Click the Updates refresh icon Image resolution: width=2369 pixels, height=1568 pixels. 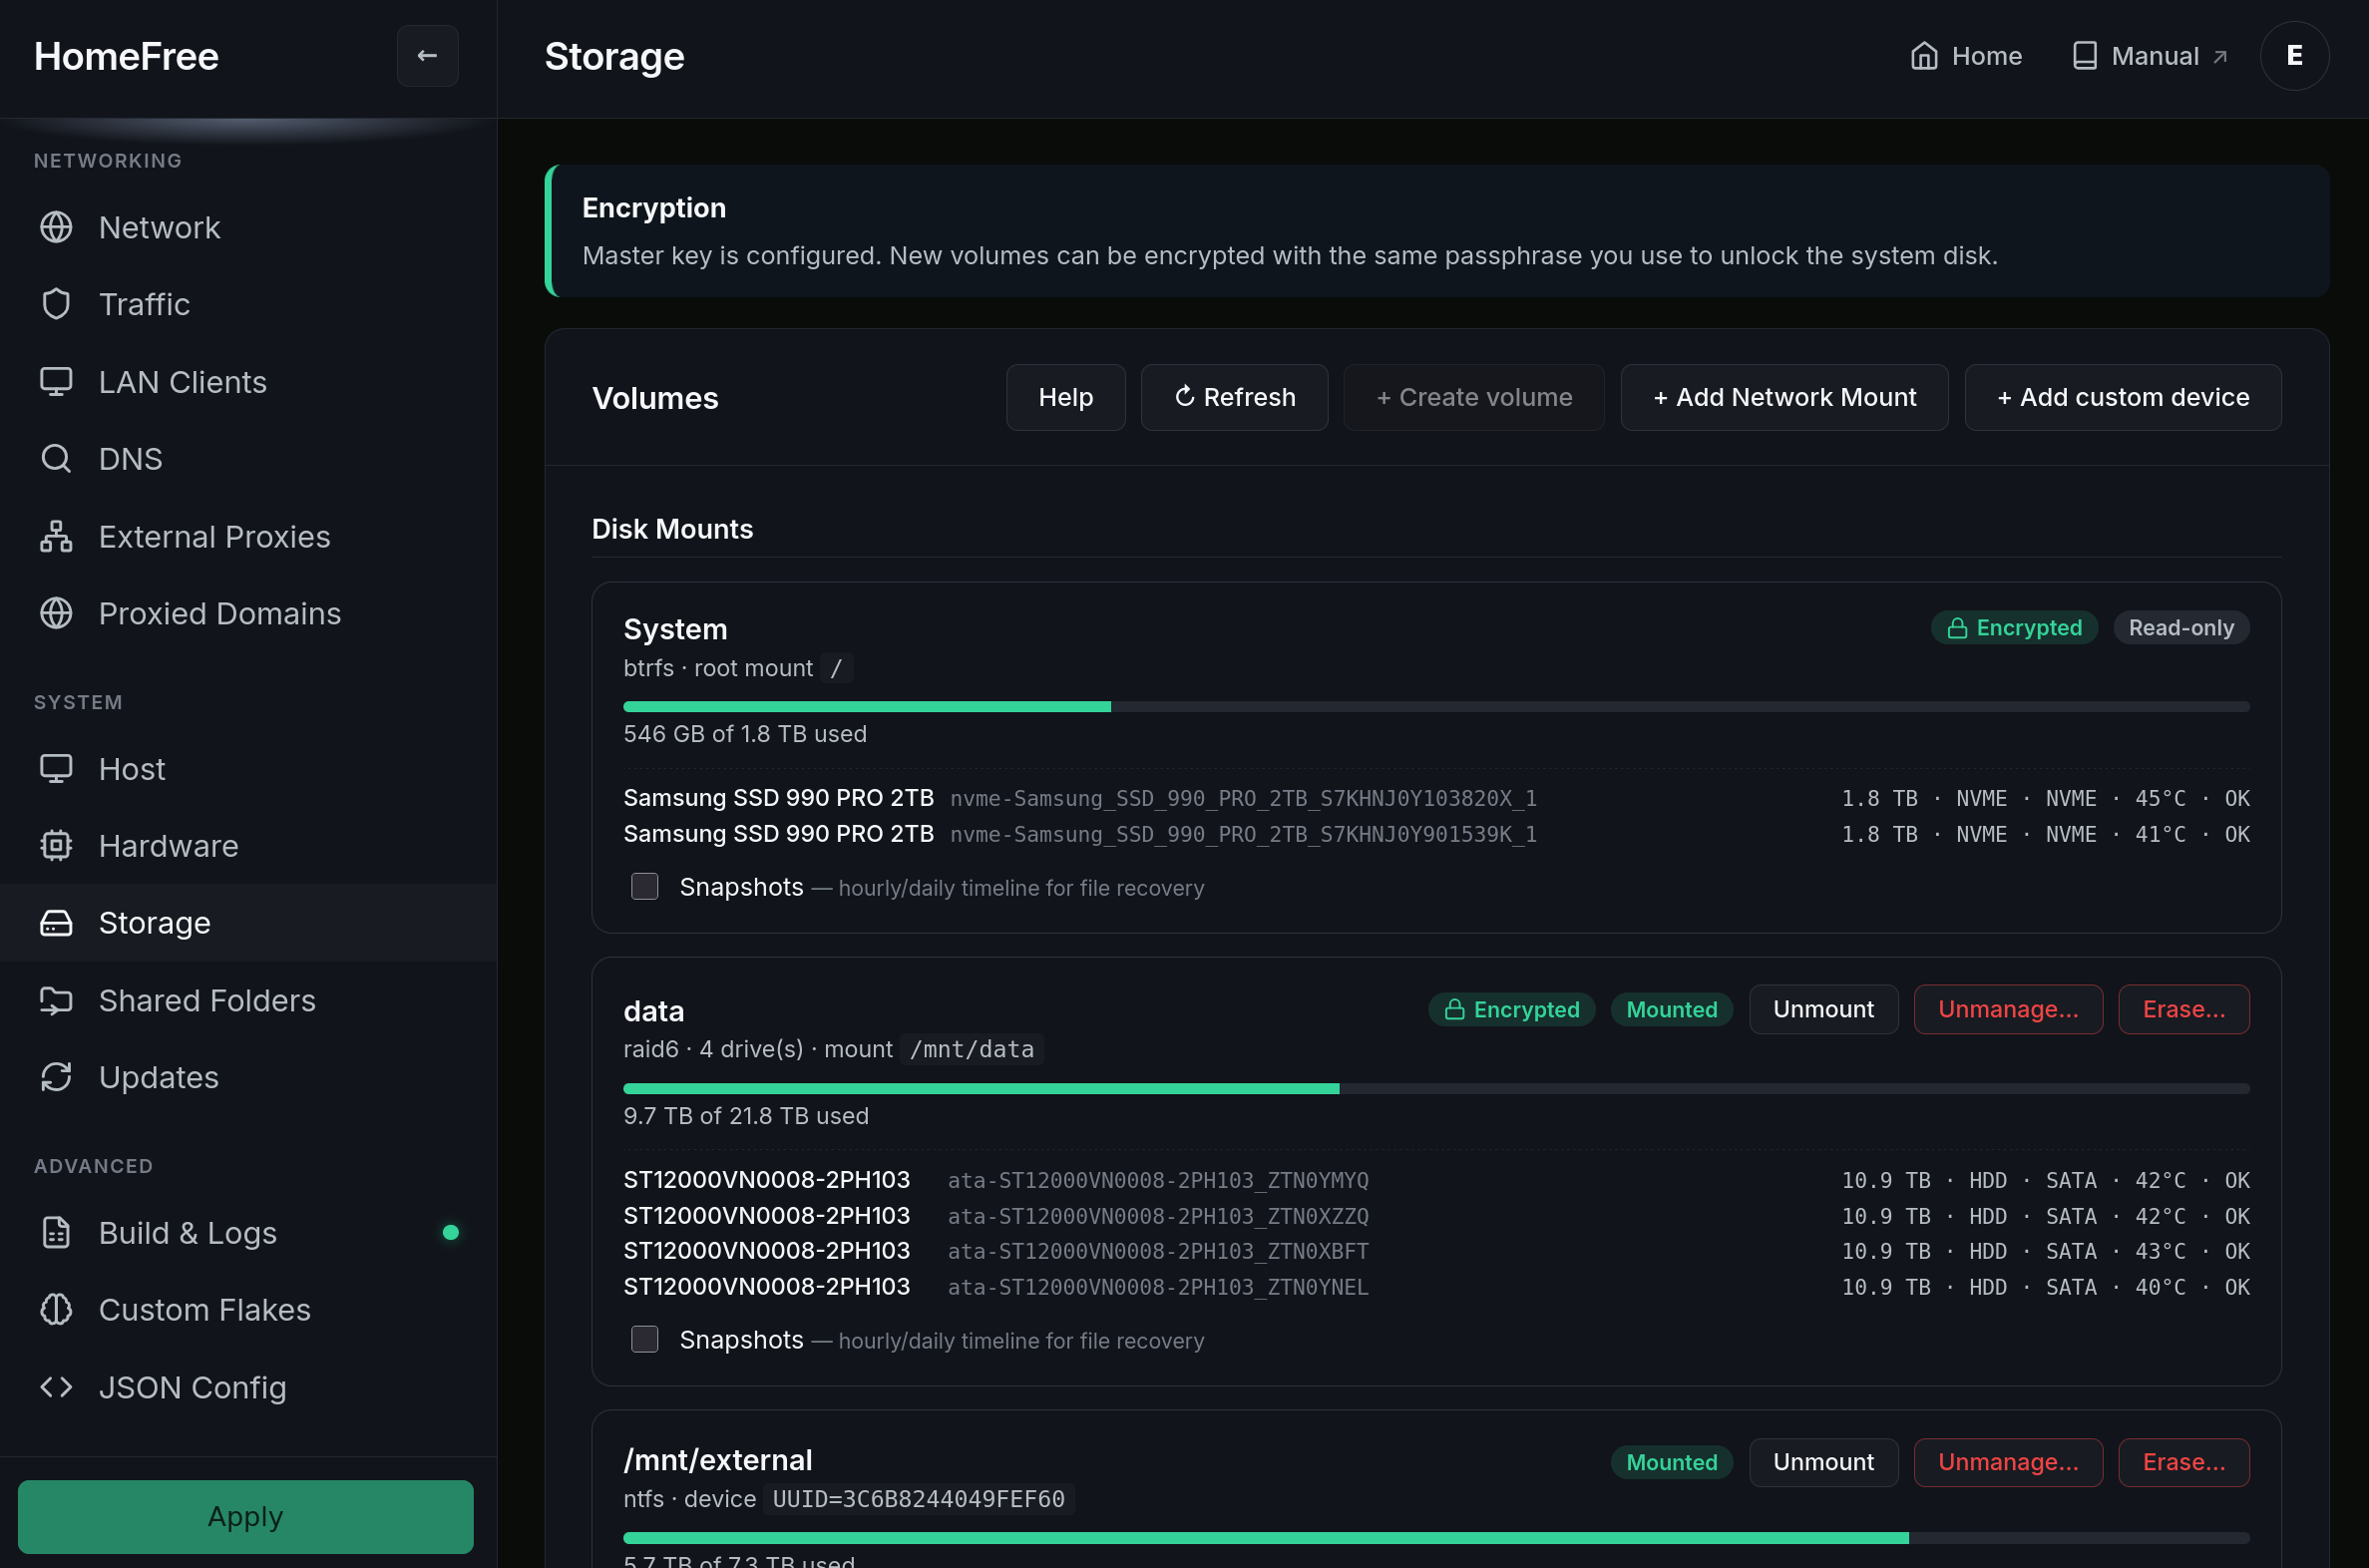(56, 1077)
